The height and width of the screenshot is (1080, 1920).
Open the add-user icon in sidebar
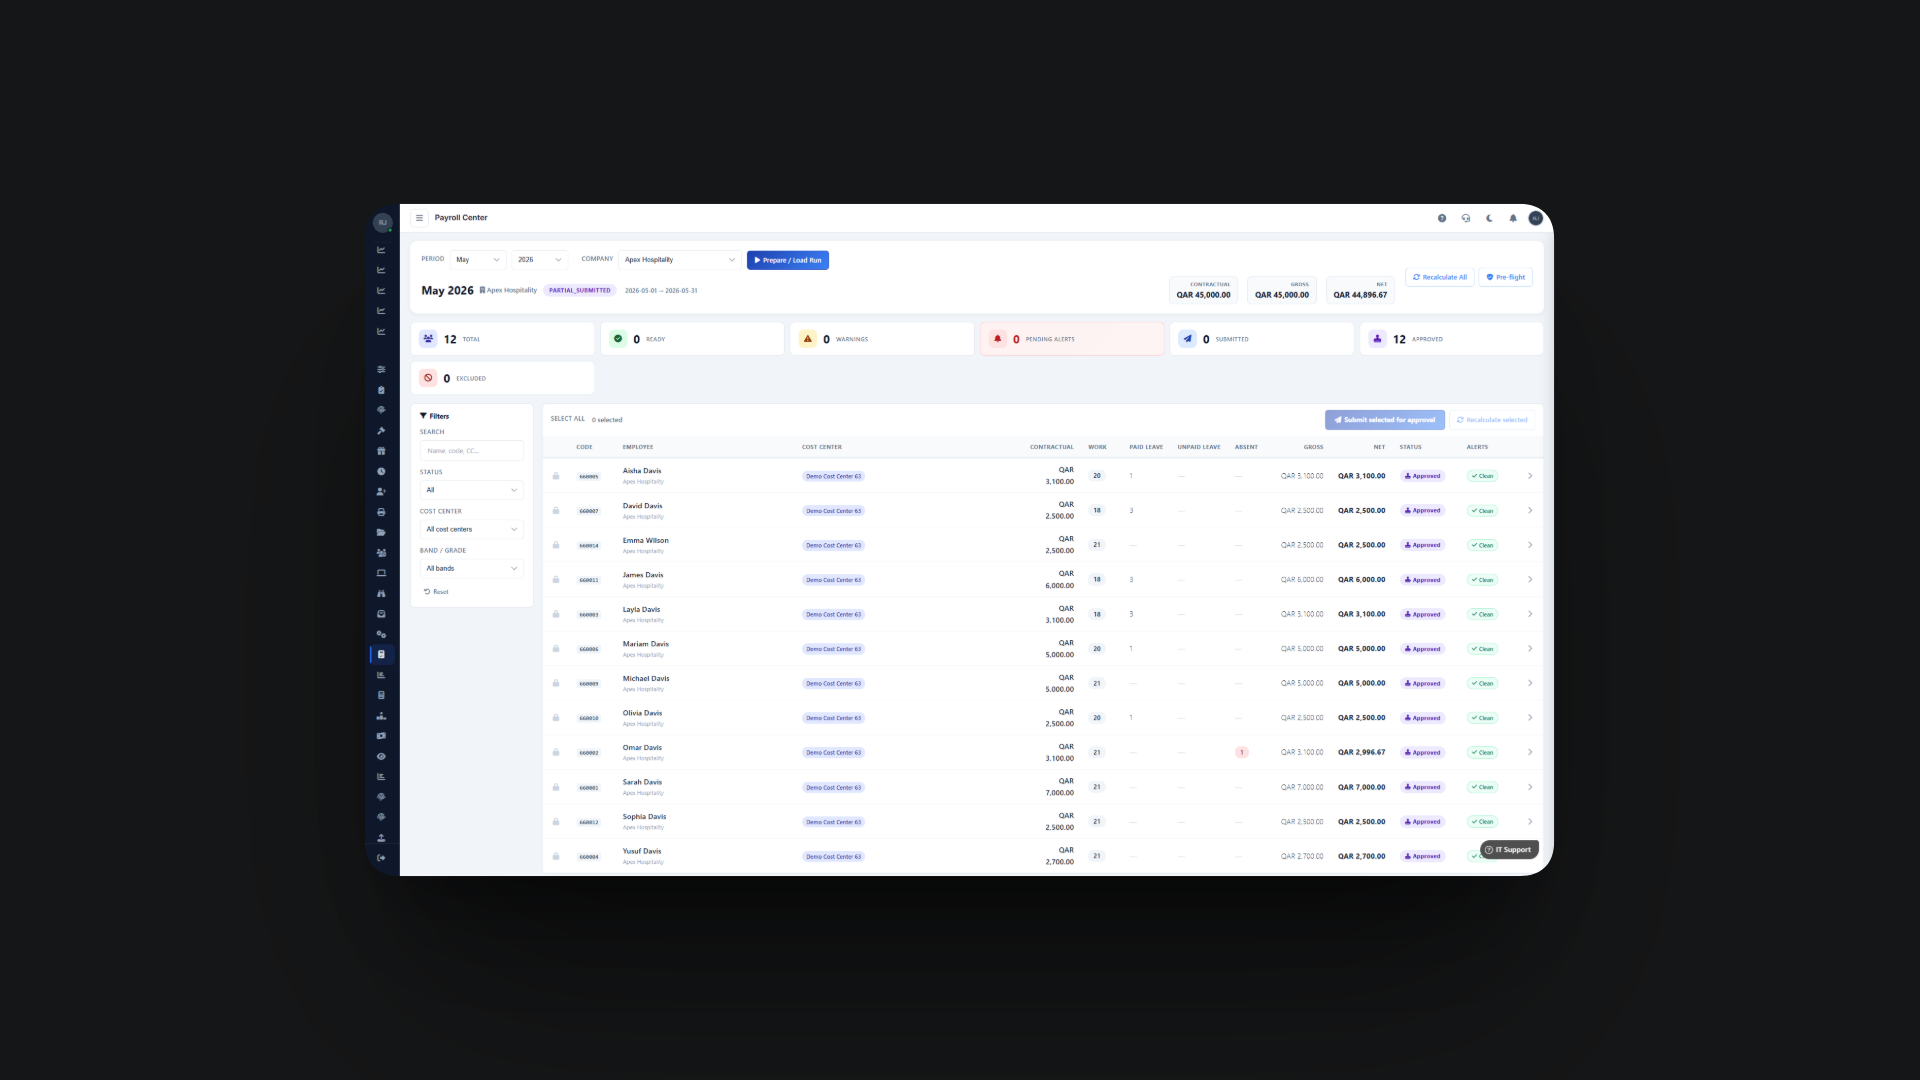point(381,492)
